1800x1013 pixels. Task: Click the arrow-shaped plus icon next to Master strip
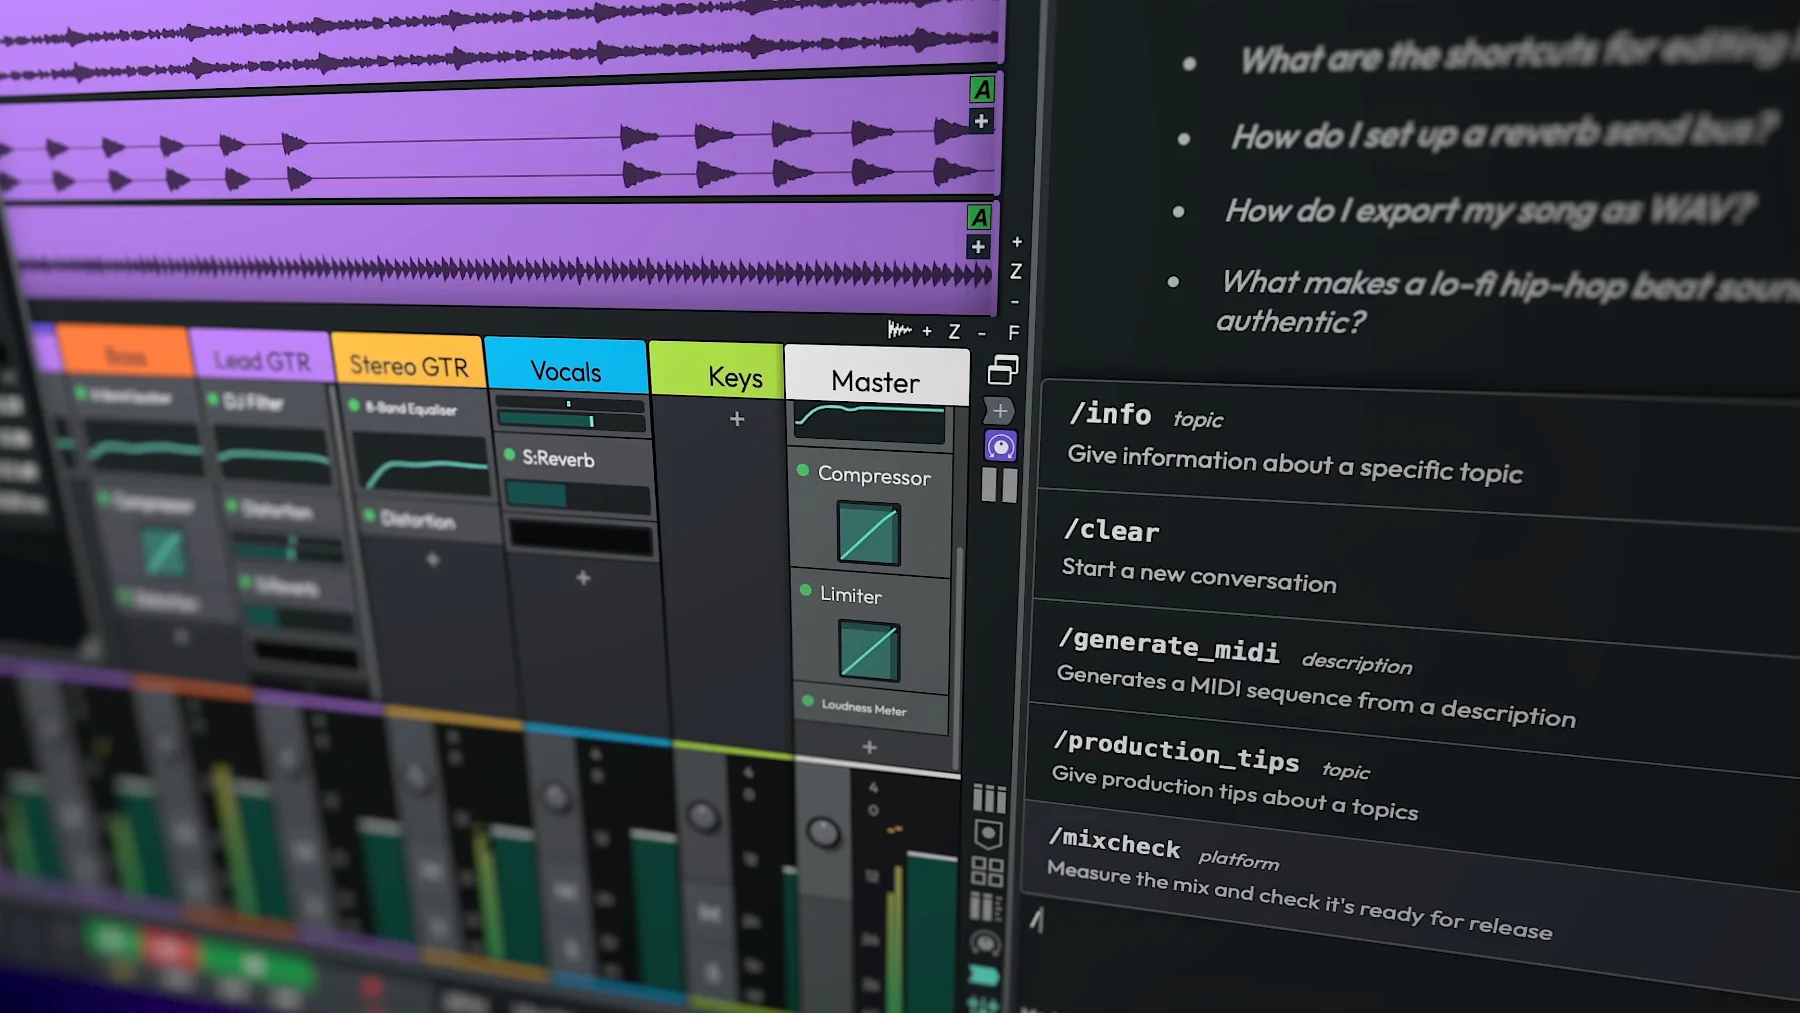point(999,411)
